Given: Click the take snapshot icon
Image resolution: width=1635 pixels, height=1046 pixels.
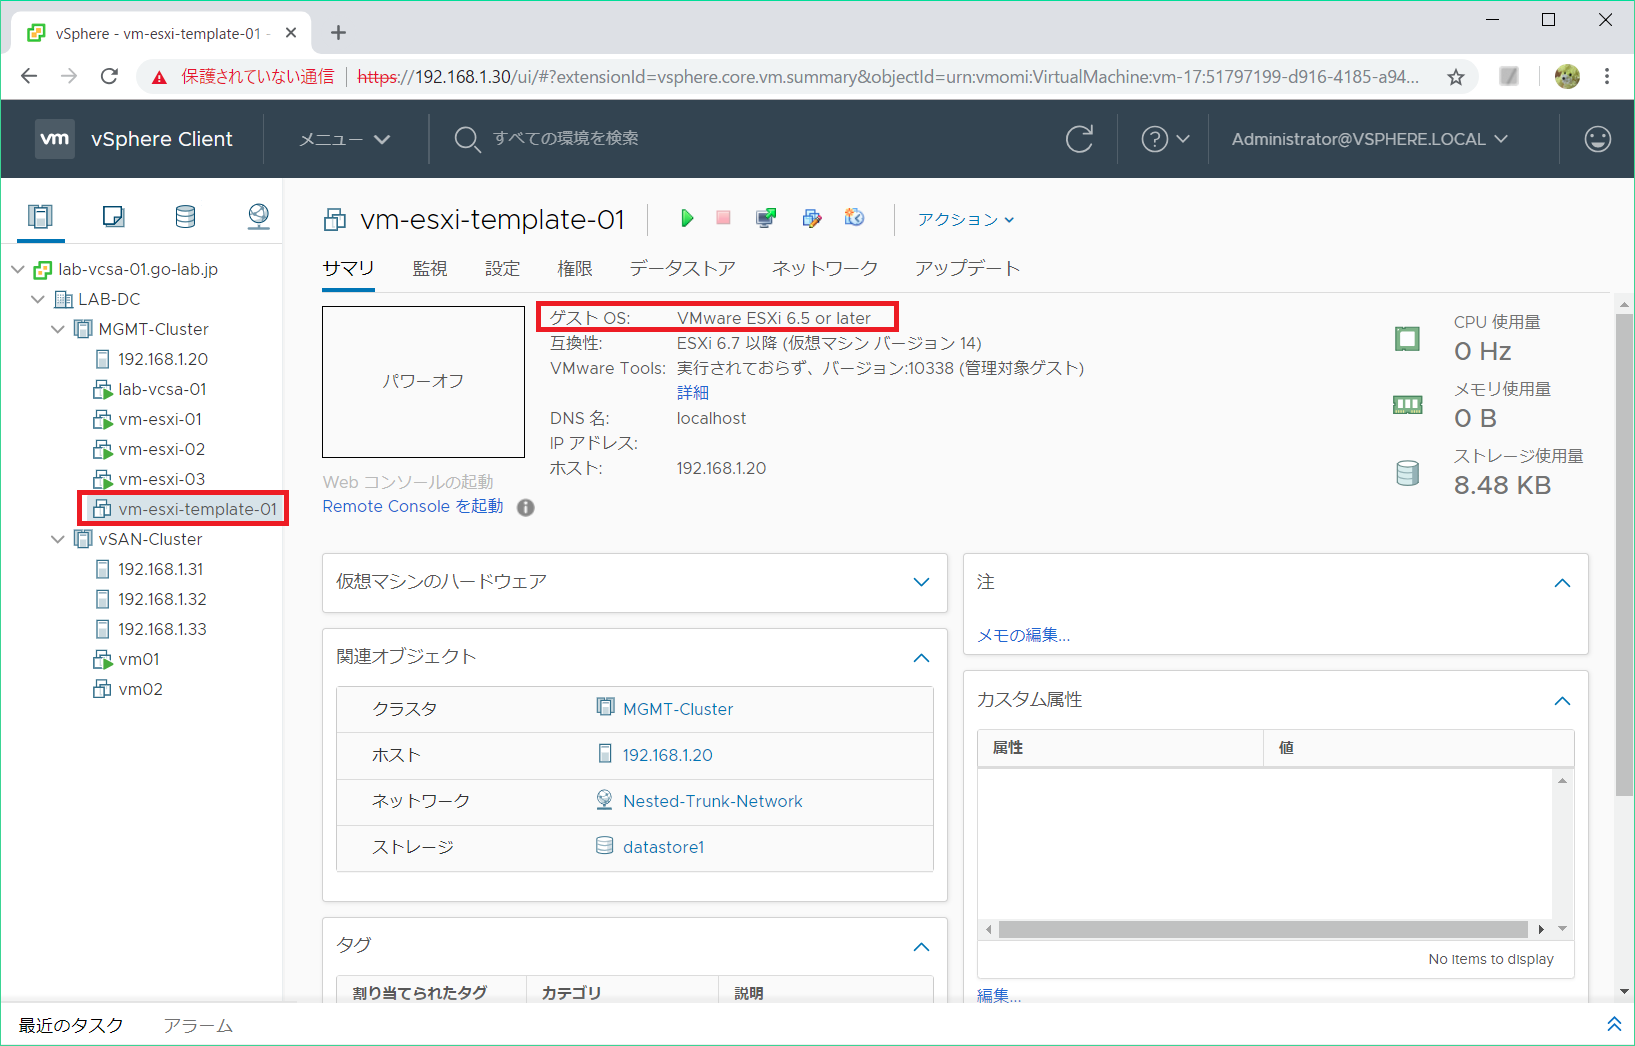Looking at the screenshot, I should coord(854,218).
